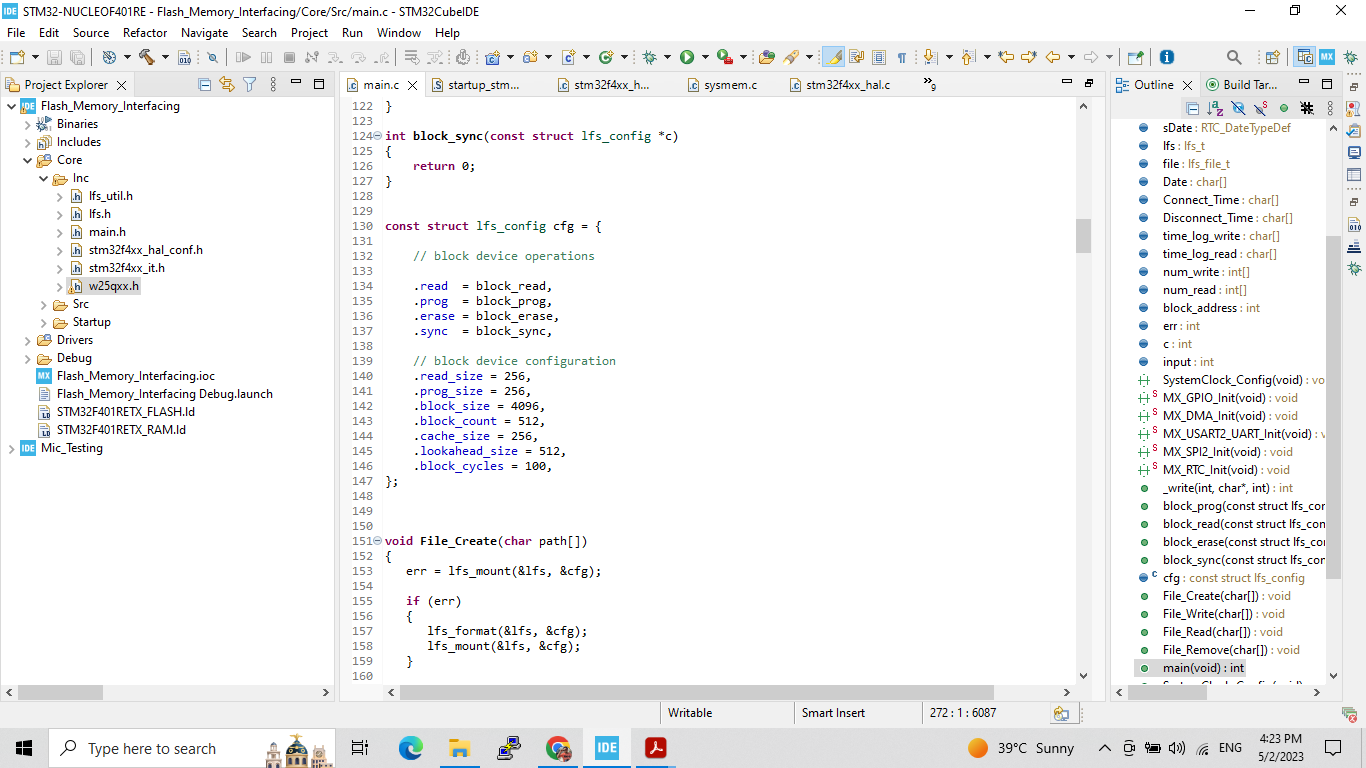Toggle Mark Occurrences highlighter icon
1366x768 pixels.
coord(833,57)
